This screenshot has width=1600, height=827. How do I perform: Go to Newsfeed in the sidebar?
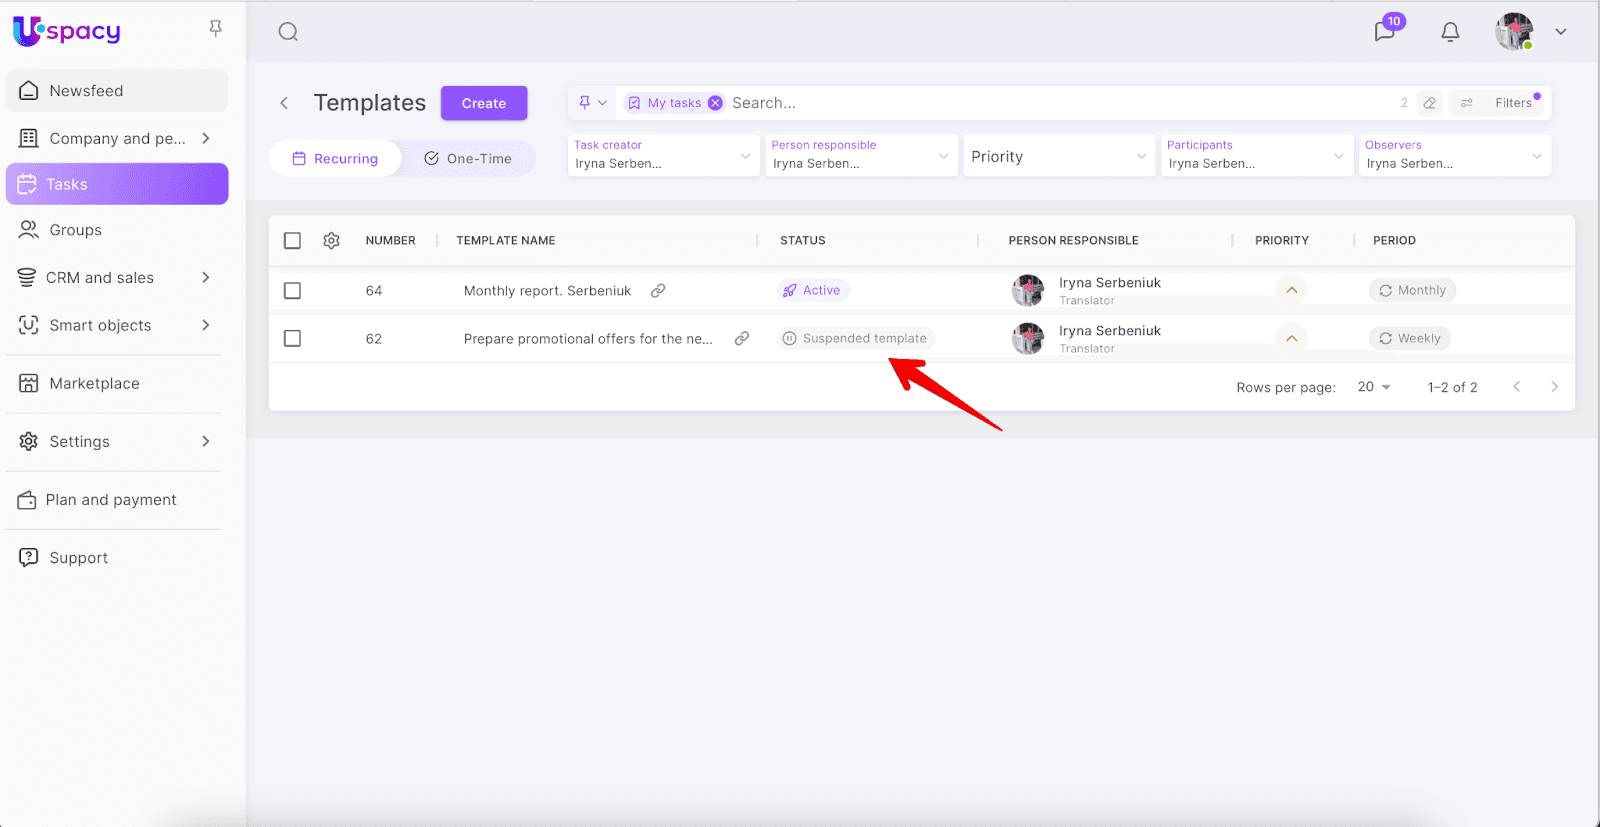coord(117,90)
